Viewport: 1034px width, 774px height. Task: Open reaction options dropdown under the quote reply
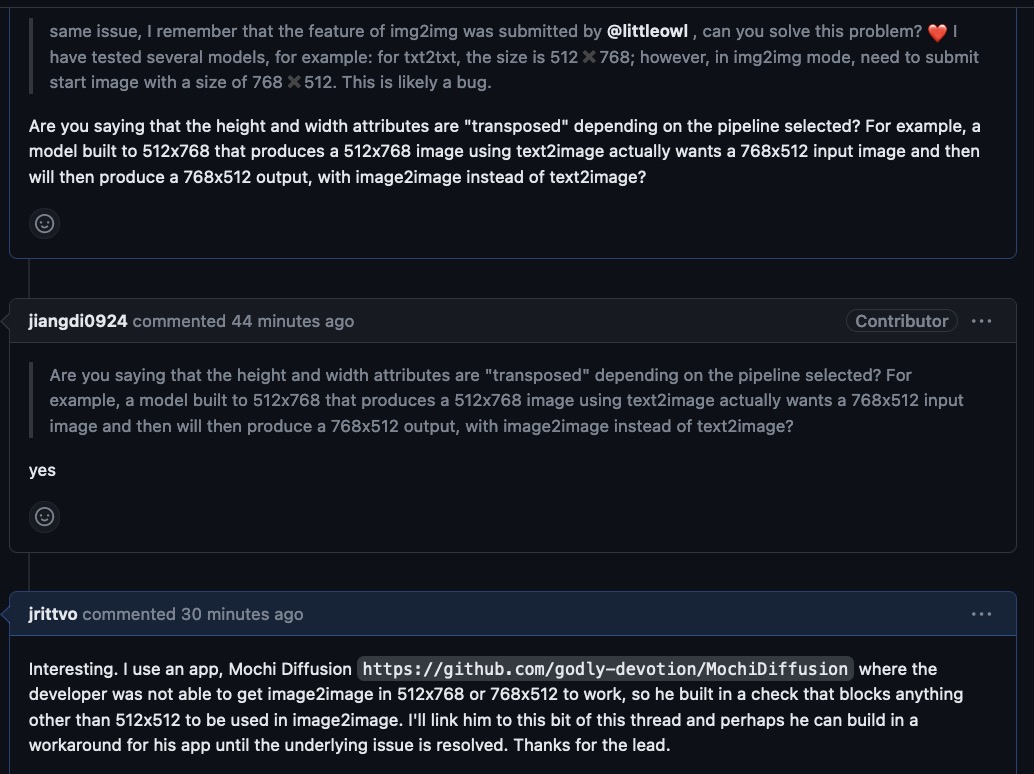point(44,517)
